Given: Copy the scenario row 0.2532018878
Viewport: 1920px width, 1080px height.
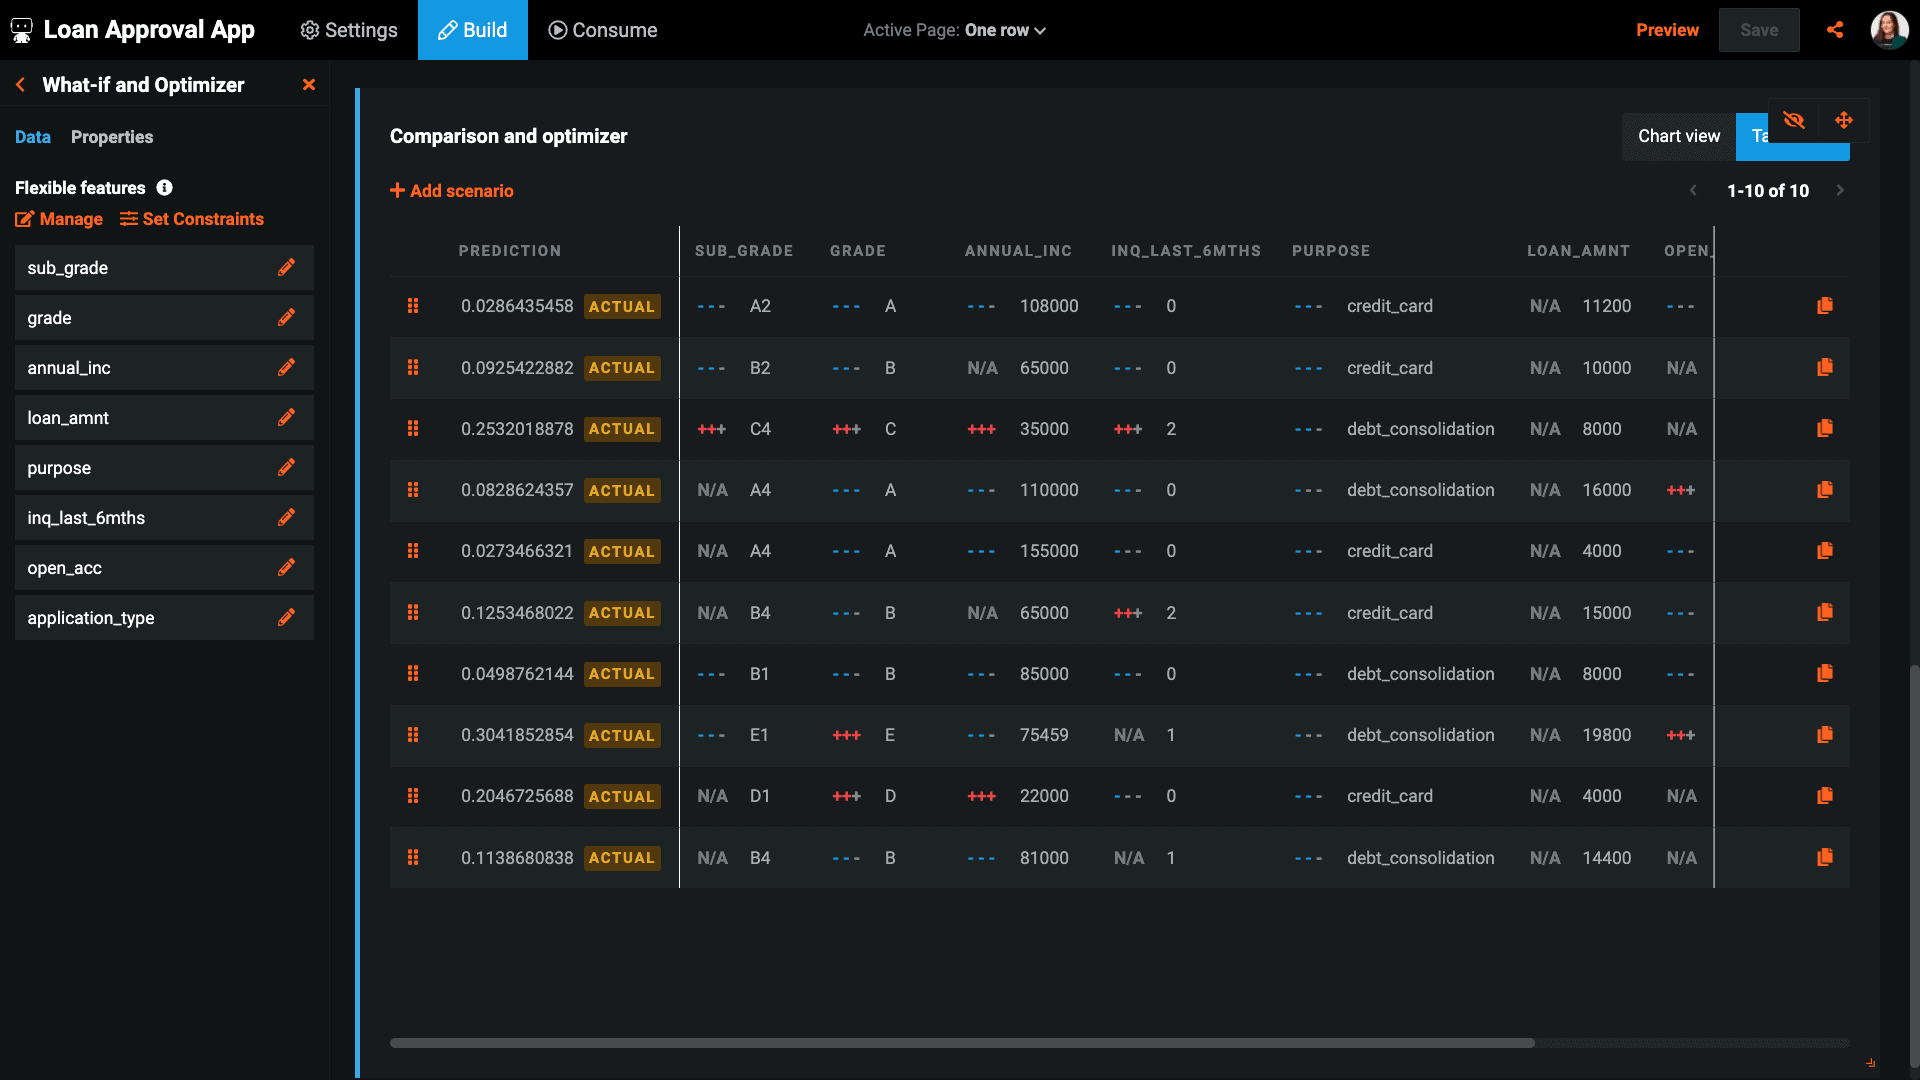Looking at the screenshot, I should (1825, 428).
